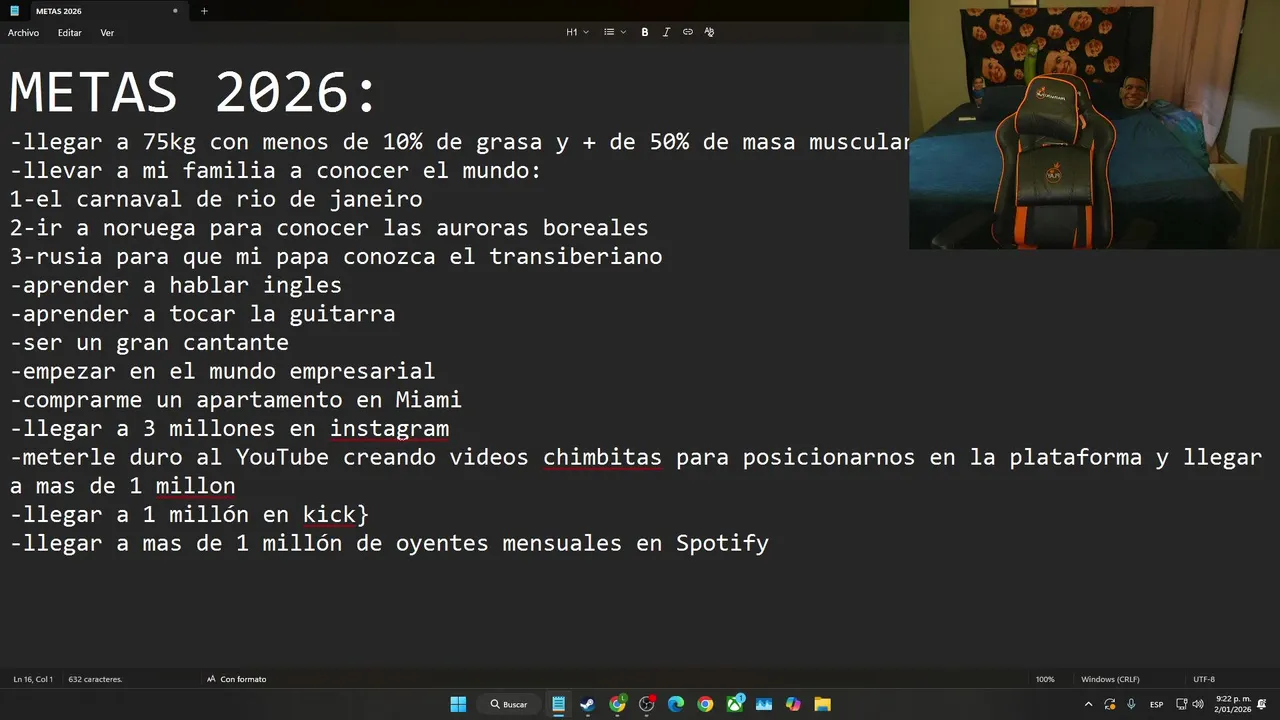Open the Ver menu
Viewport: 1280px width, 720px height.
[107, 33]
